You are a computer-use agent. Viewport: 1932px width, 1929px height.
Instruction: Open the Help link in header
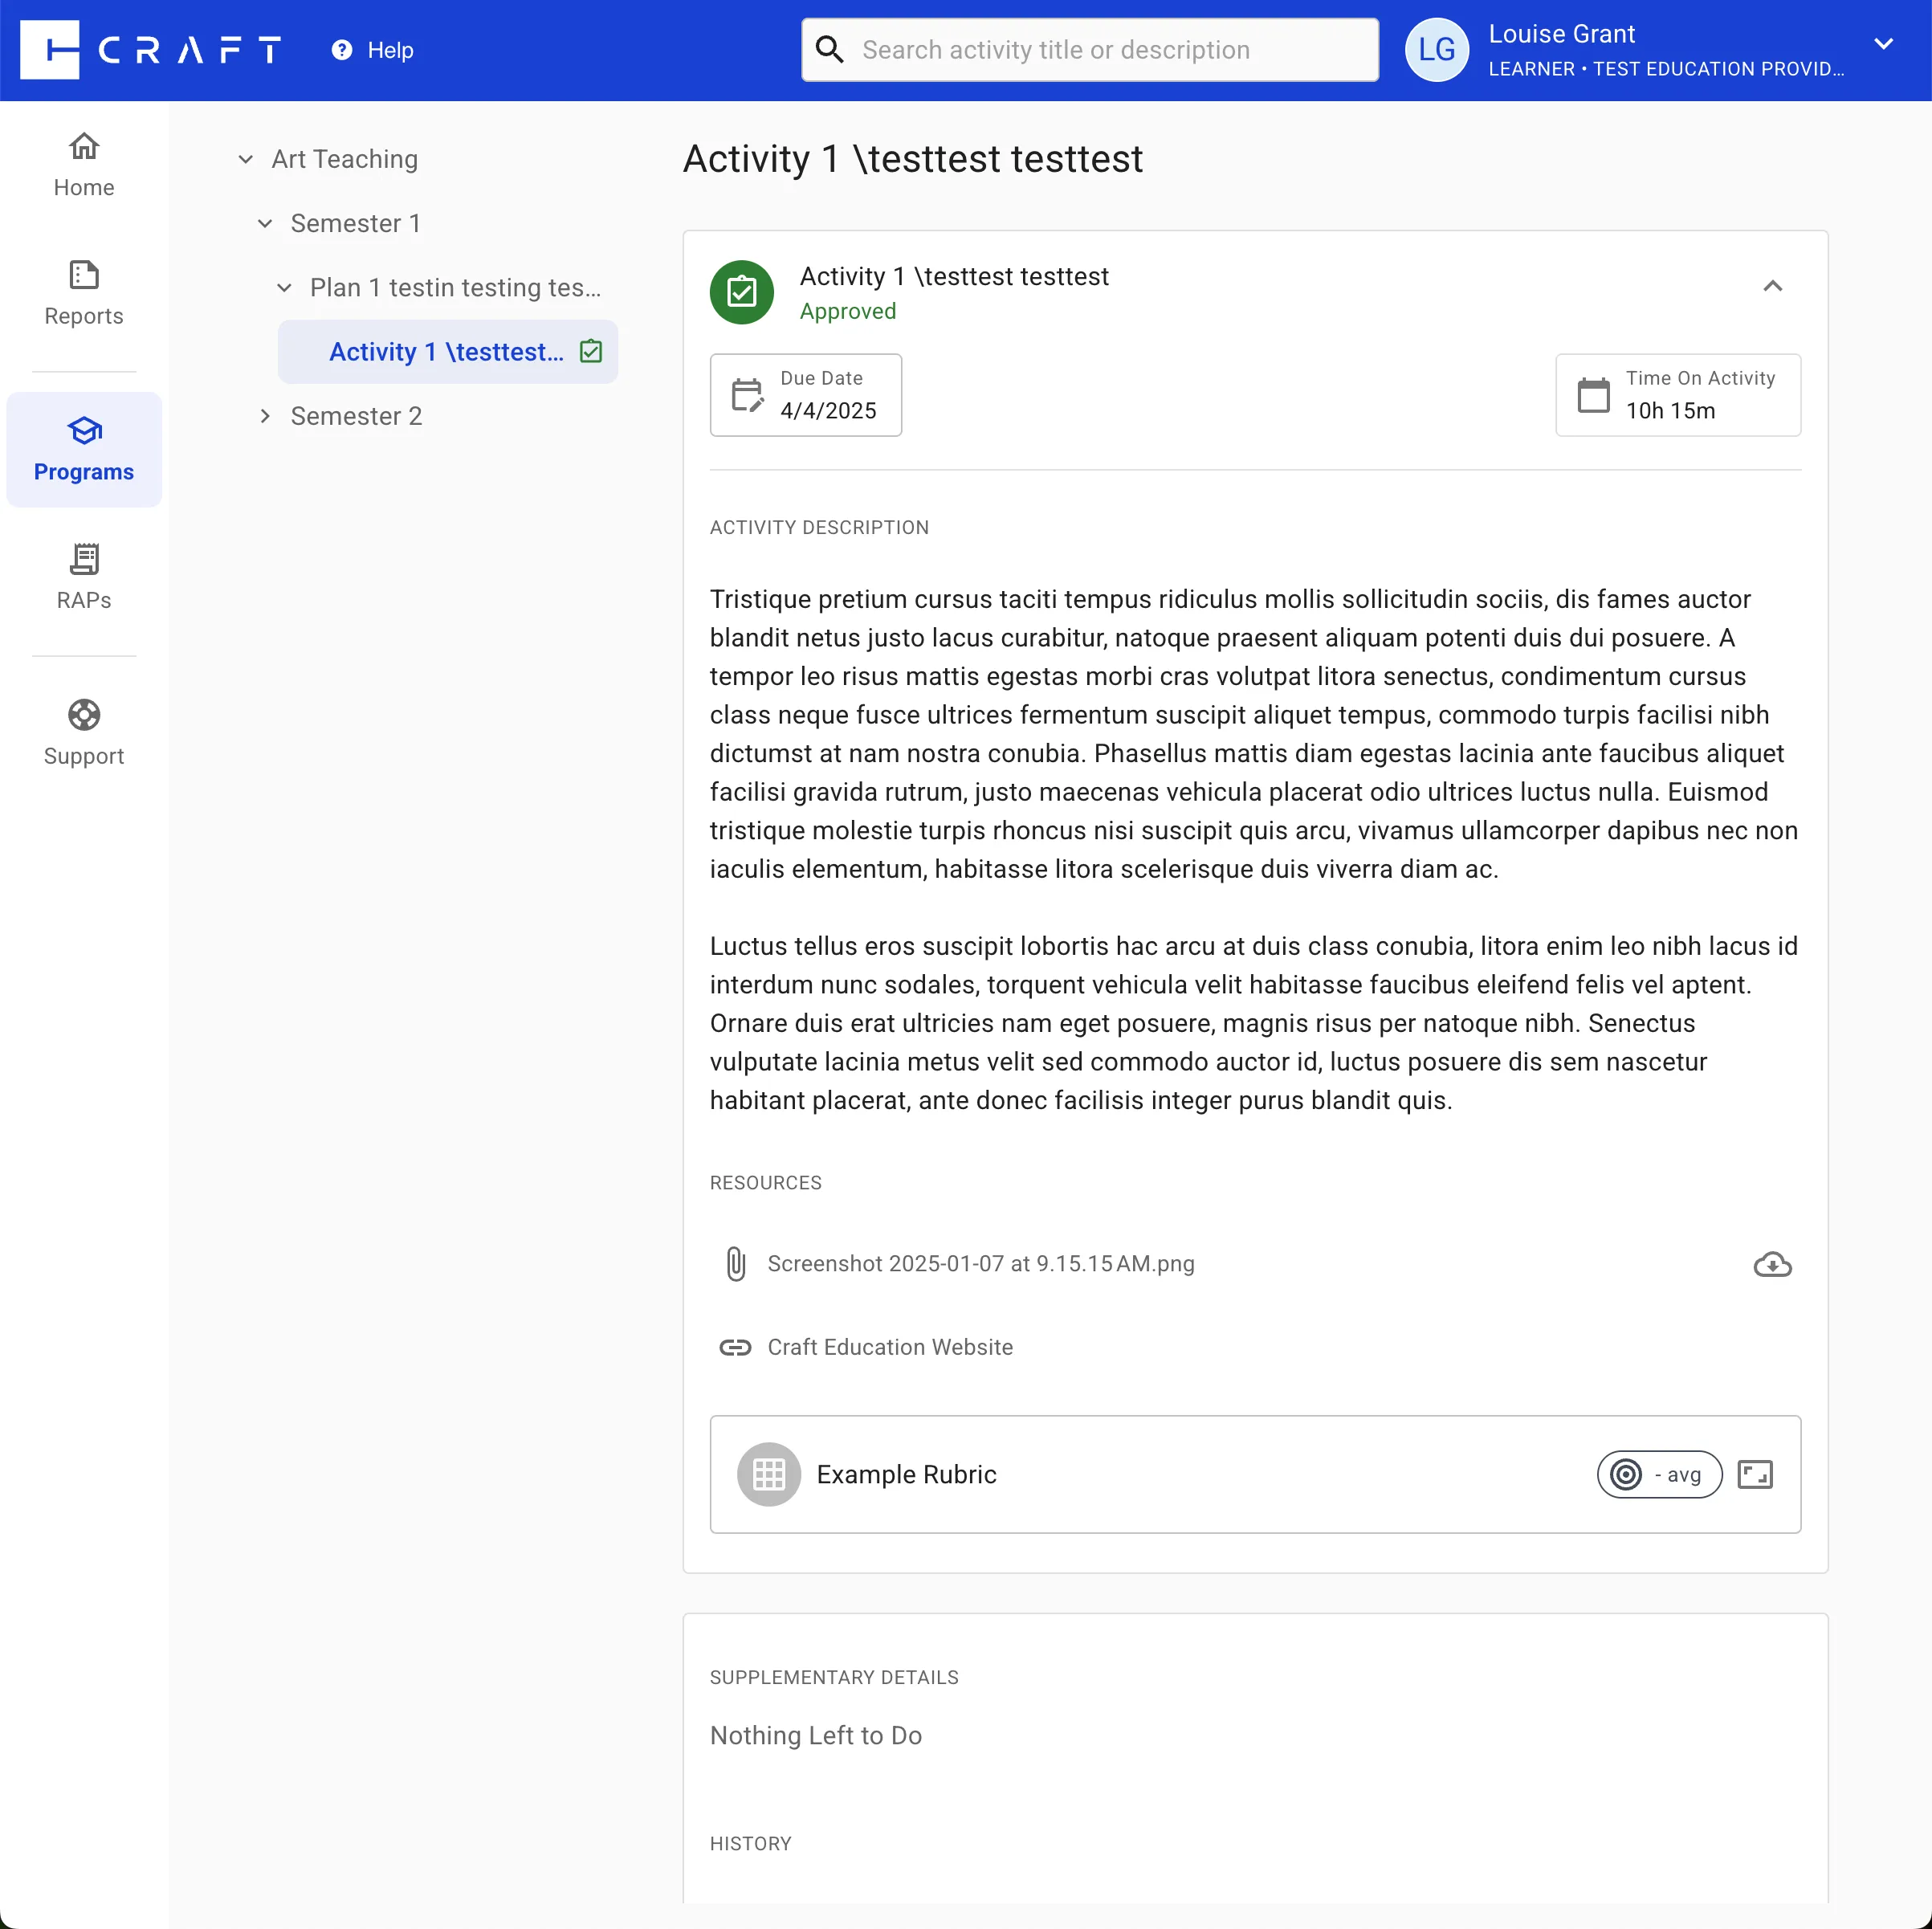point(372,50)
